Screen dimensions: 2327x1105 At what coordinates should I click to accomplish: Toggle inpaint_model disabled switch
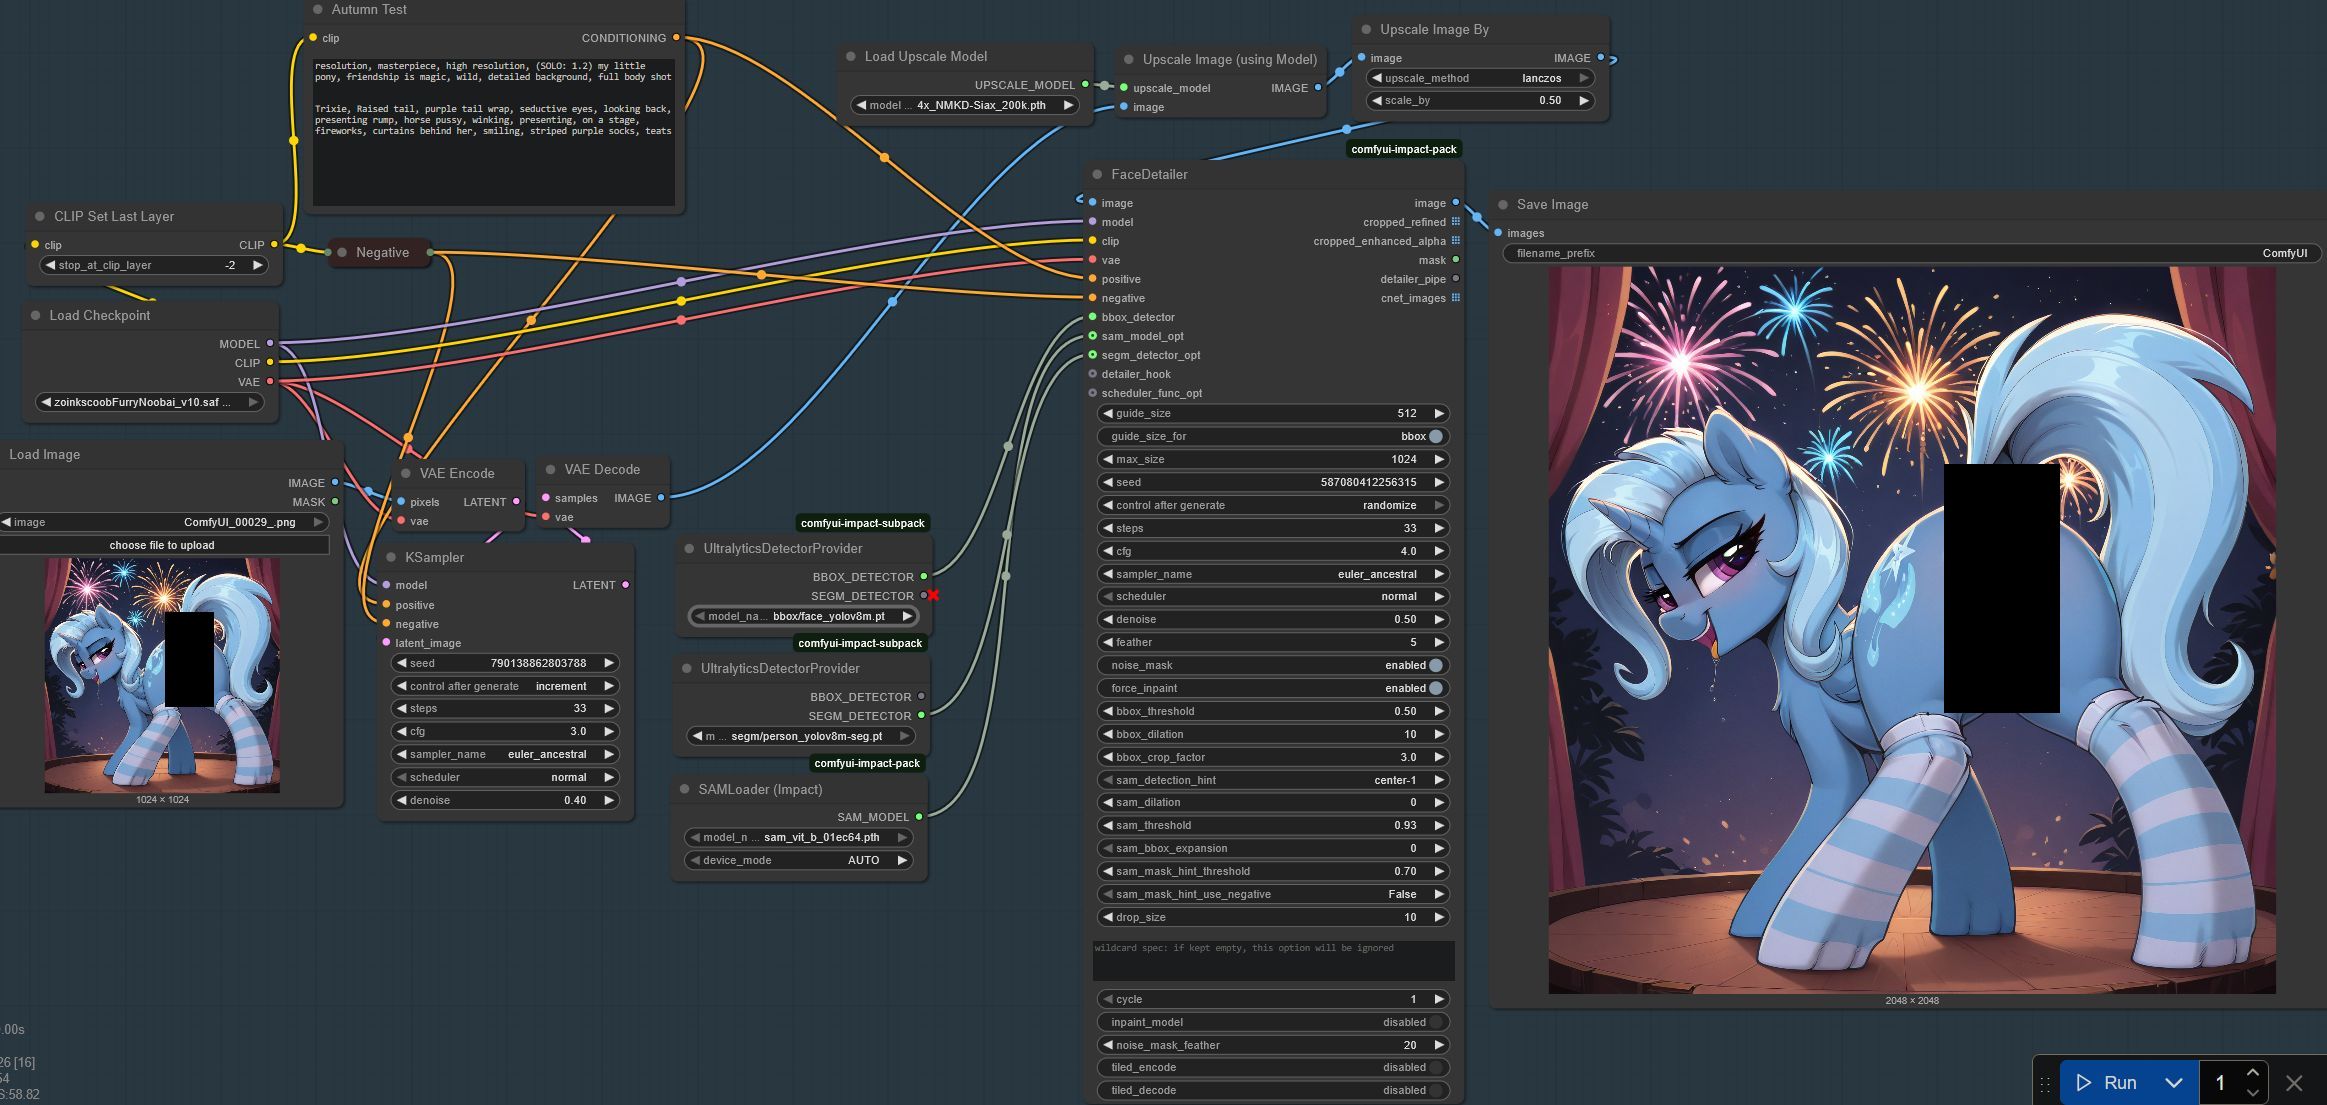pos(1436,1023)
